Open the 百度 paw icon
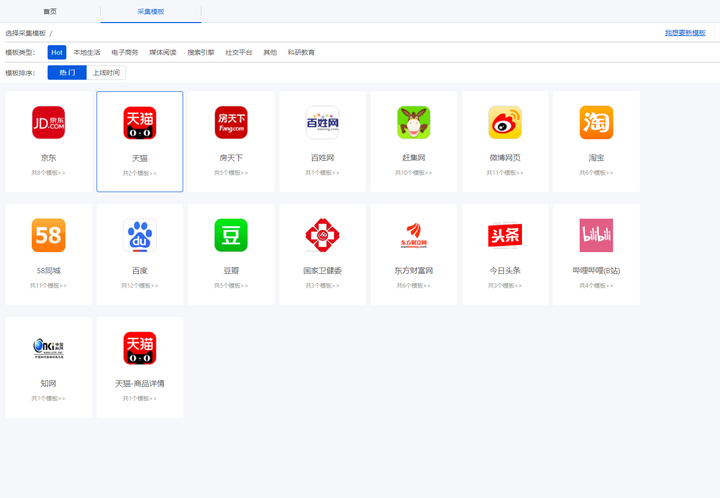The image size is (720, 498). (x=140, y=235)
